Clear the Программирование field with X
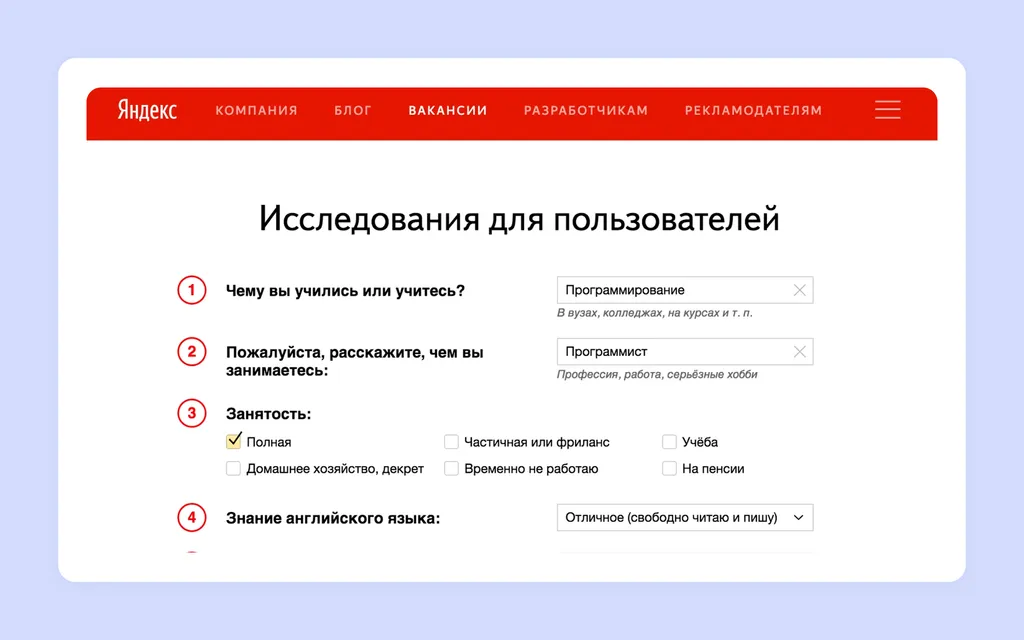This screenshot has height=640, width=1024. coord(799,290)
